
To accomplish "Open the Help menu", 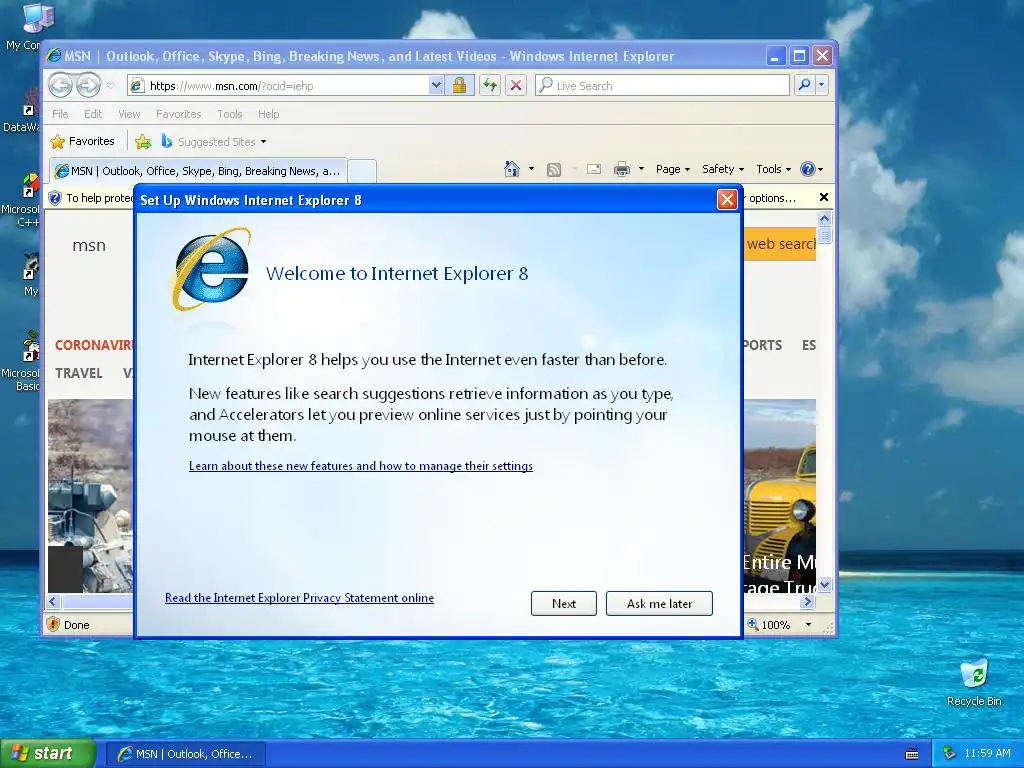I will coord(268,114).
